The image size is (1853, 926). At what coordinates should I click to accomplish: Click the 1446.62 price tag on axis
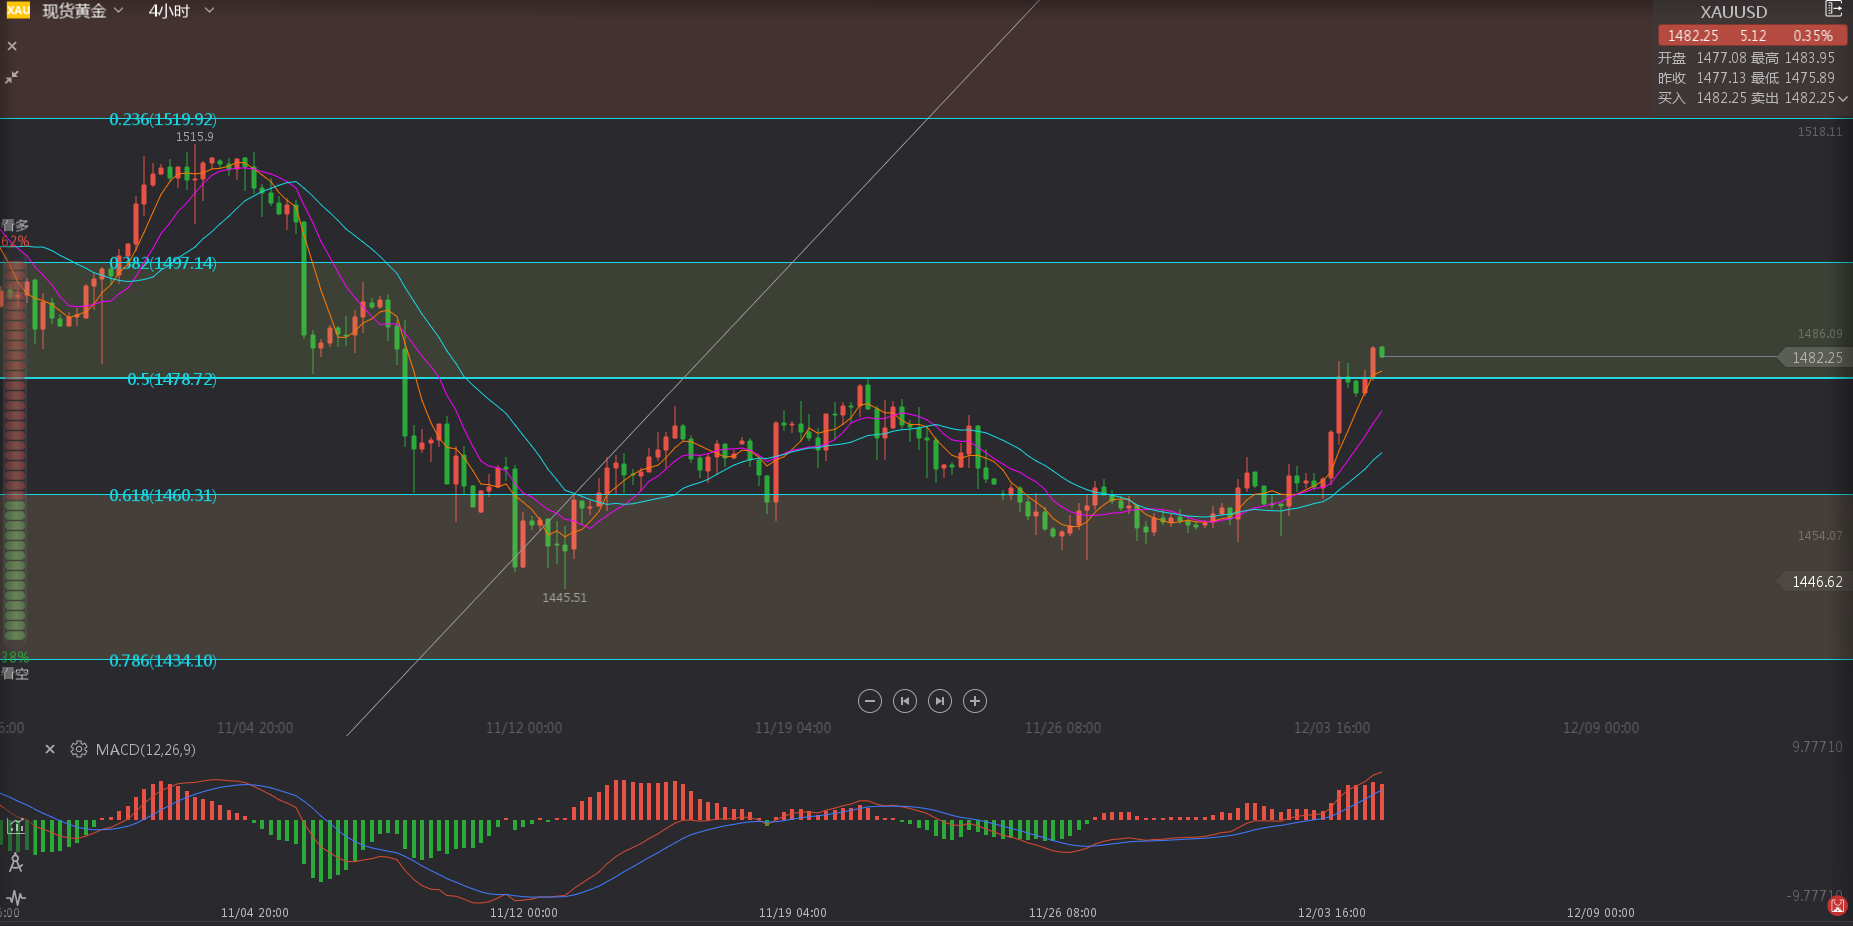[x=1815, y=581]
